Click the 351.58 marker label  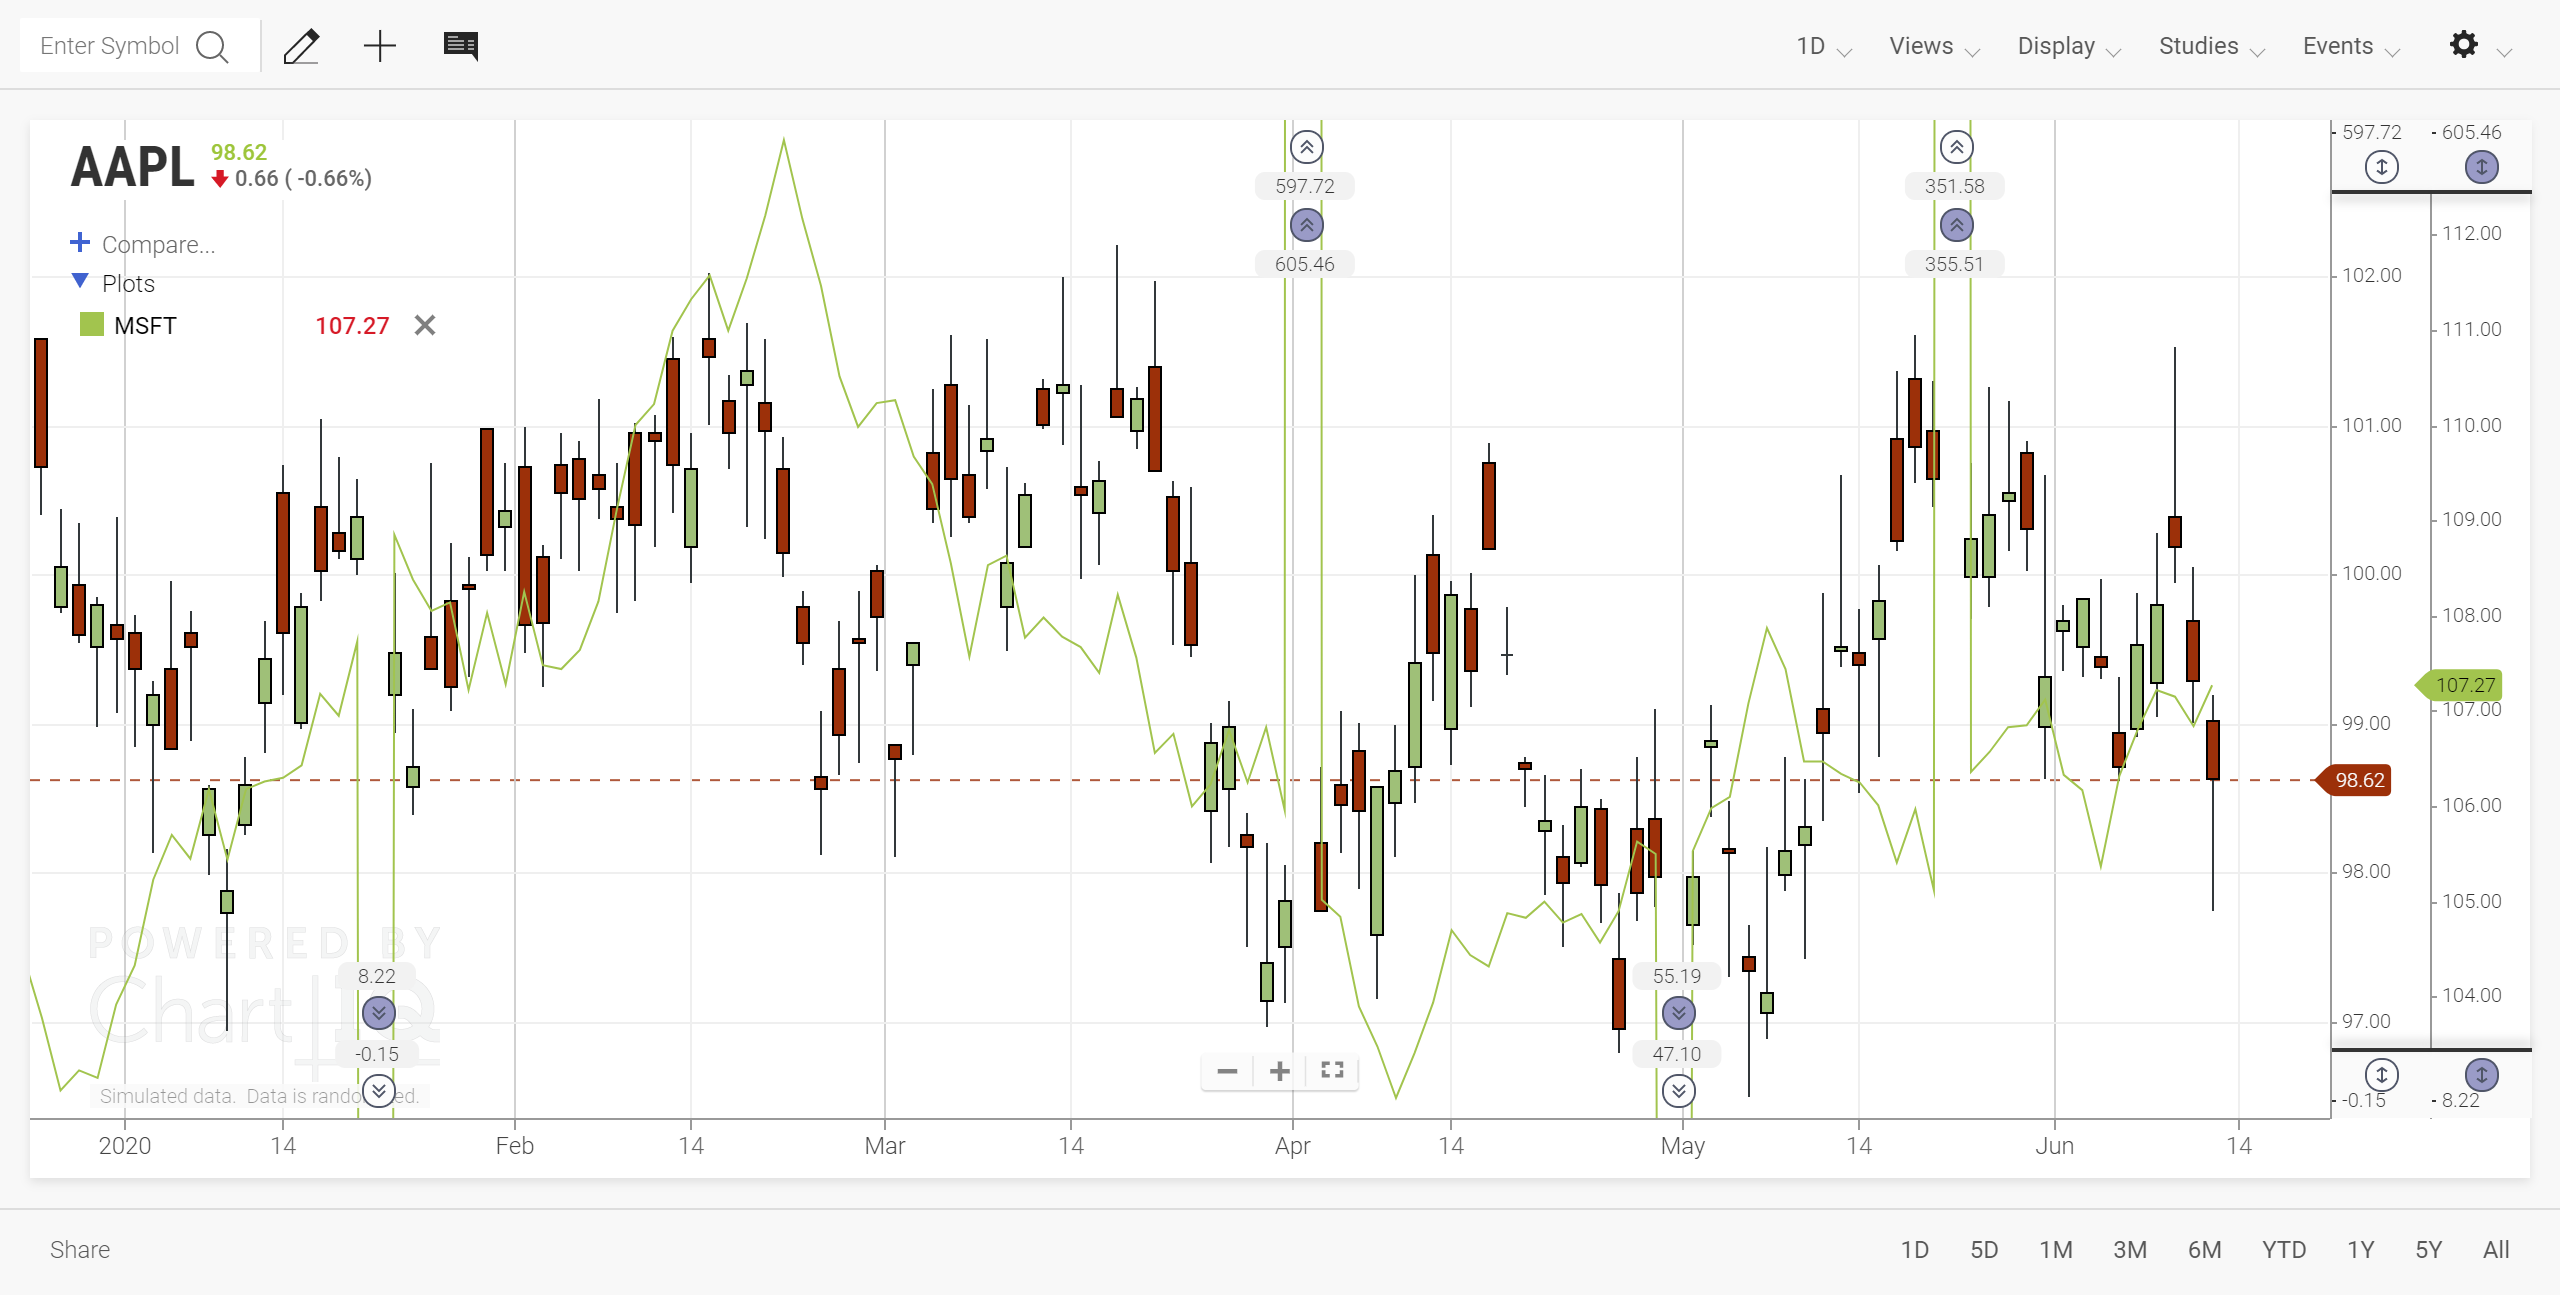1955,186
